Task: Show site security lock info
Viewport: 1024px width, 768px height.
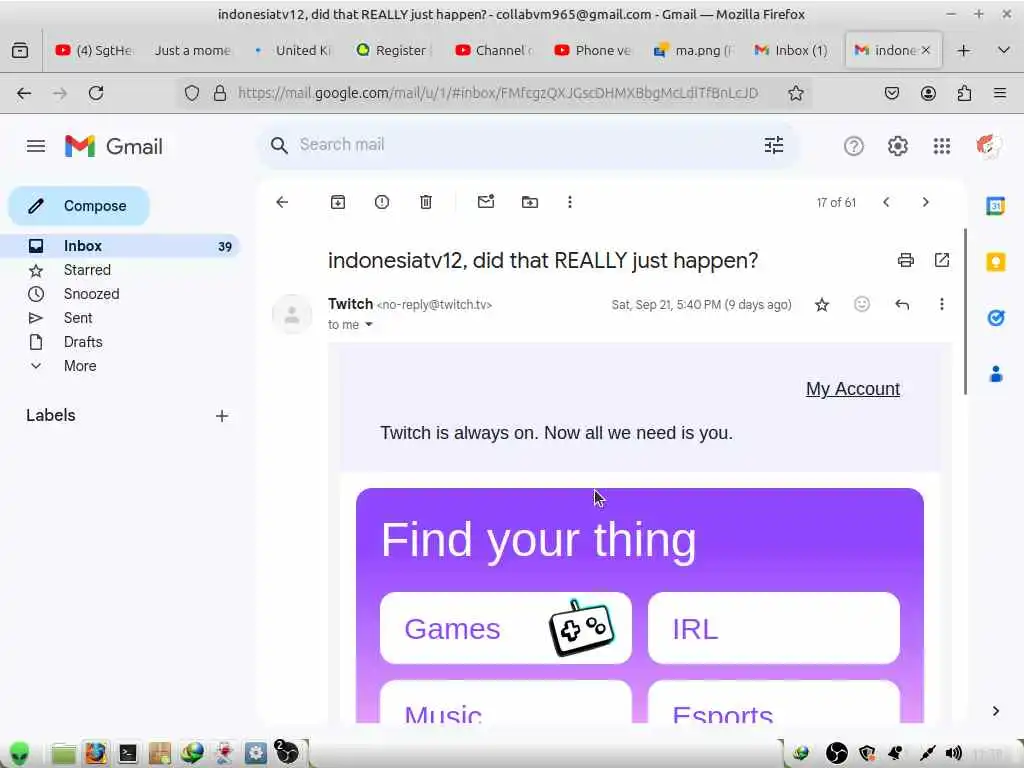Action: click(x=220, y=93)
